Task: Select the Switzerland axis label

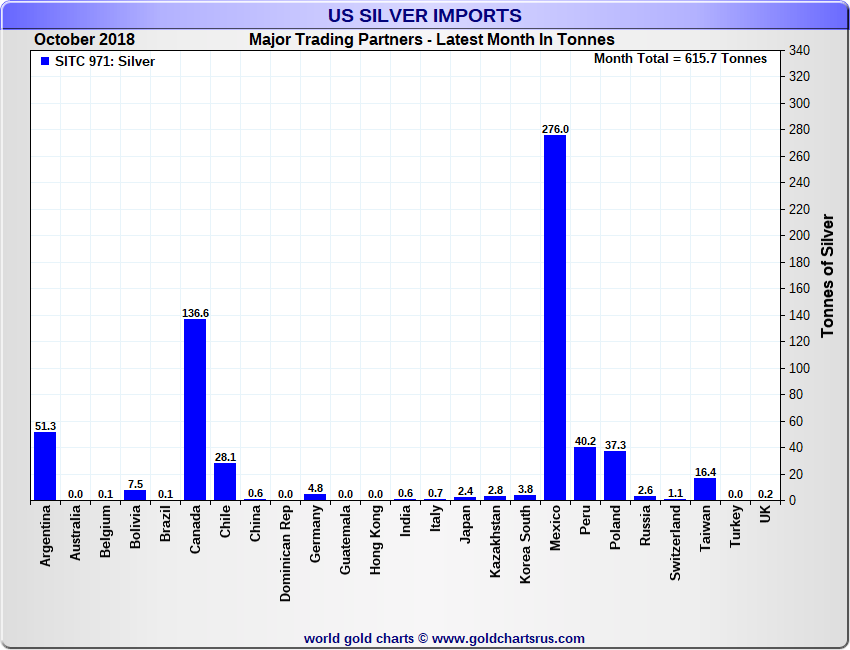Action: click(675, 543)
